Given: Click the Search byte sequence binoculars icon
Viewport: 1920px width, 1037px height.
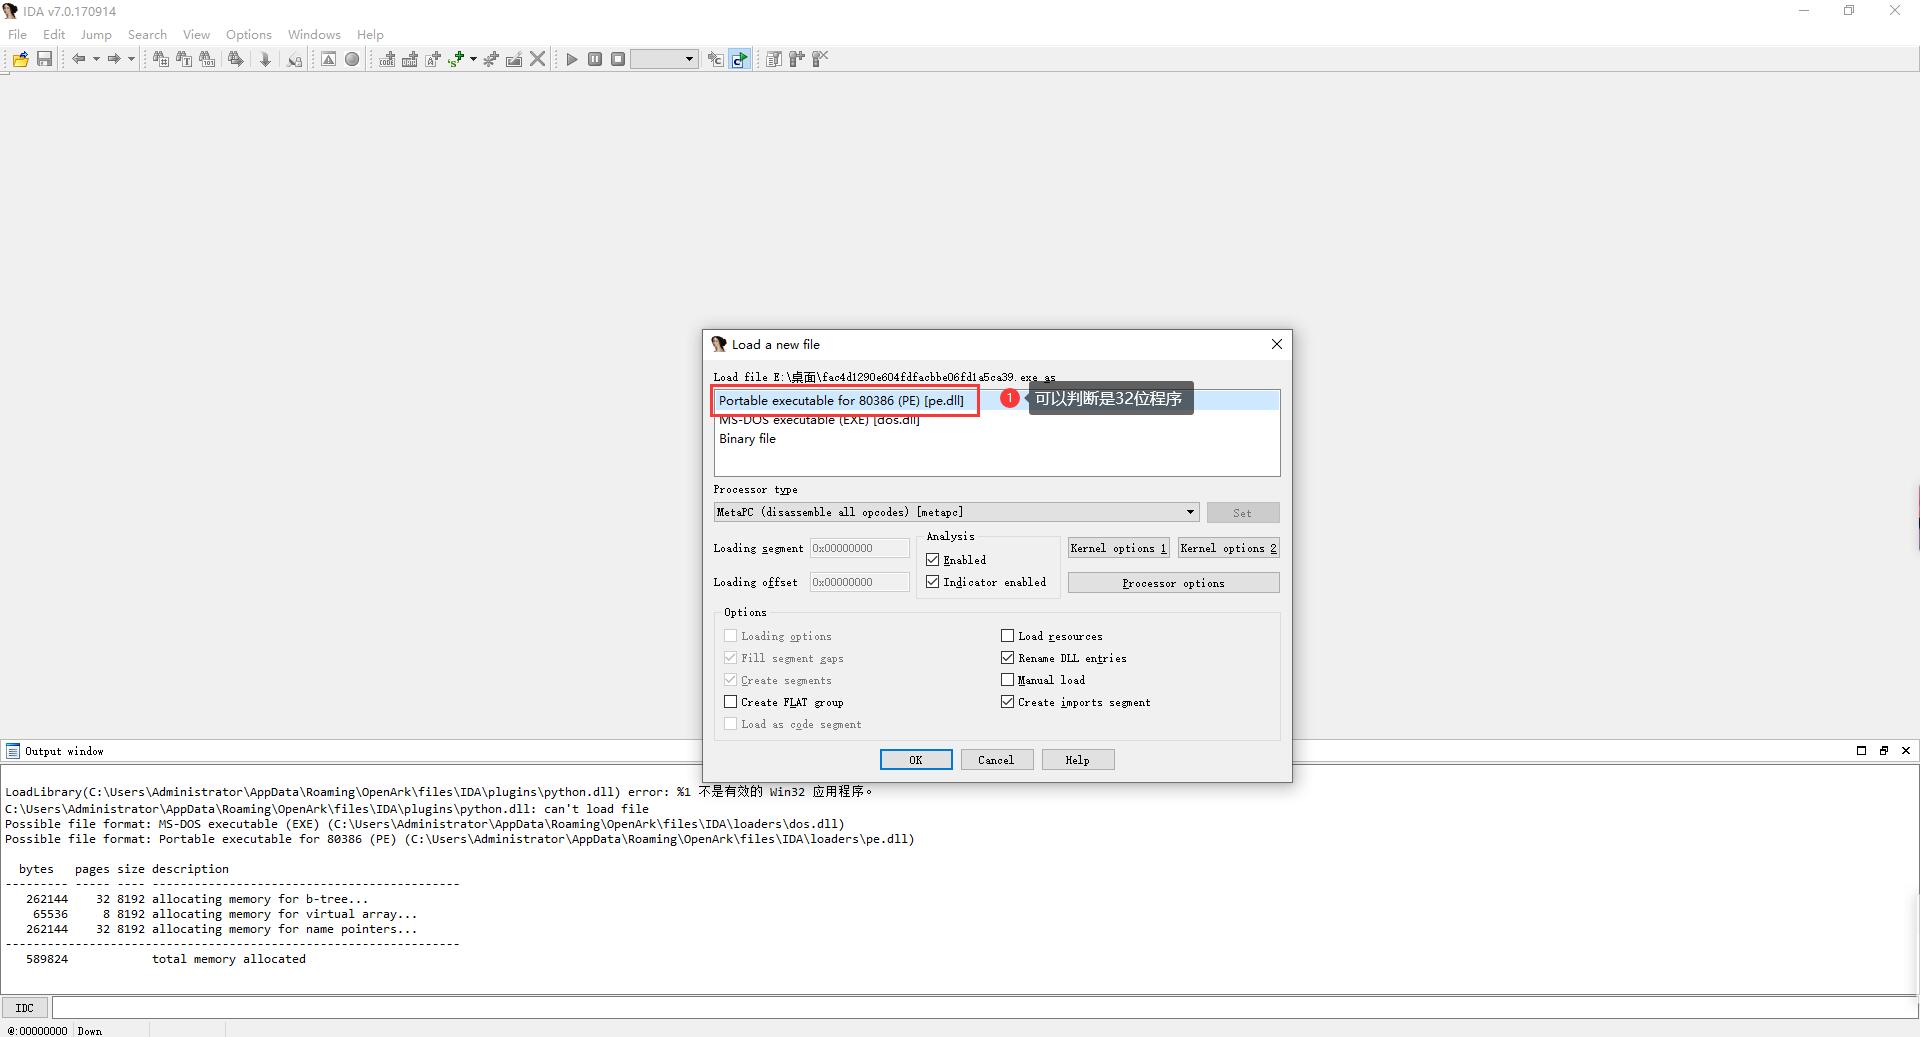Looking at the screenshot, I should (207, 59).
